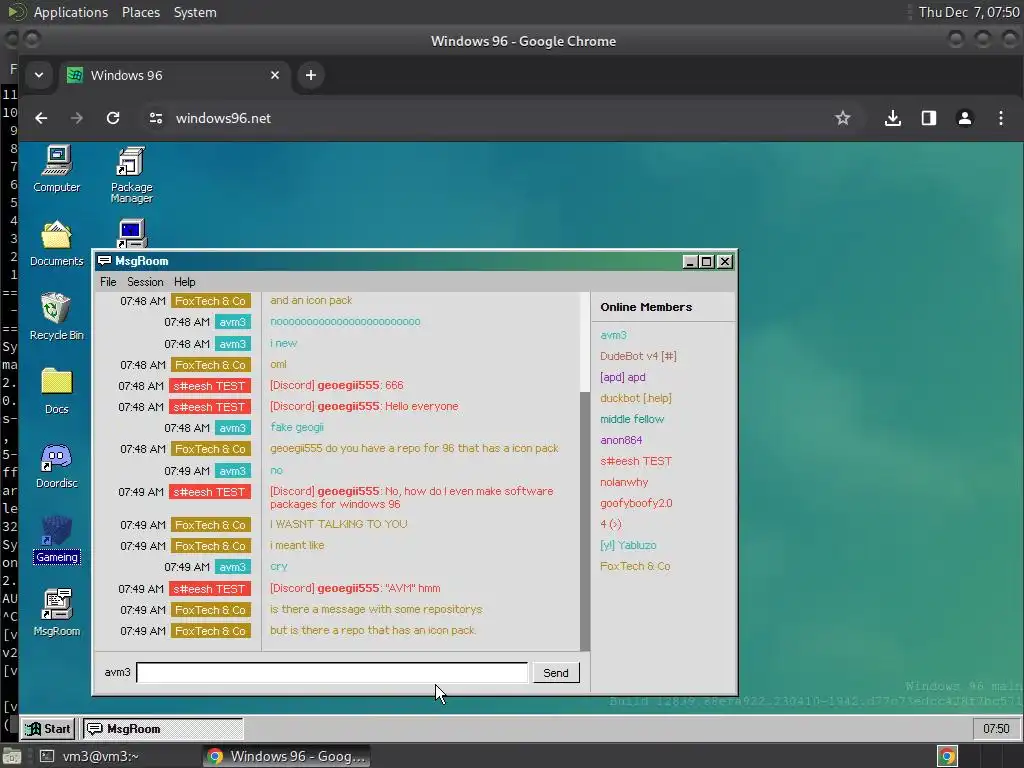Open a new Chrome tab
The width and height of the screenshot is (1024, 768).
311,75
